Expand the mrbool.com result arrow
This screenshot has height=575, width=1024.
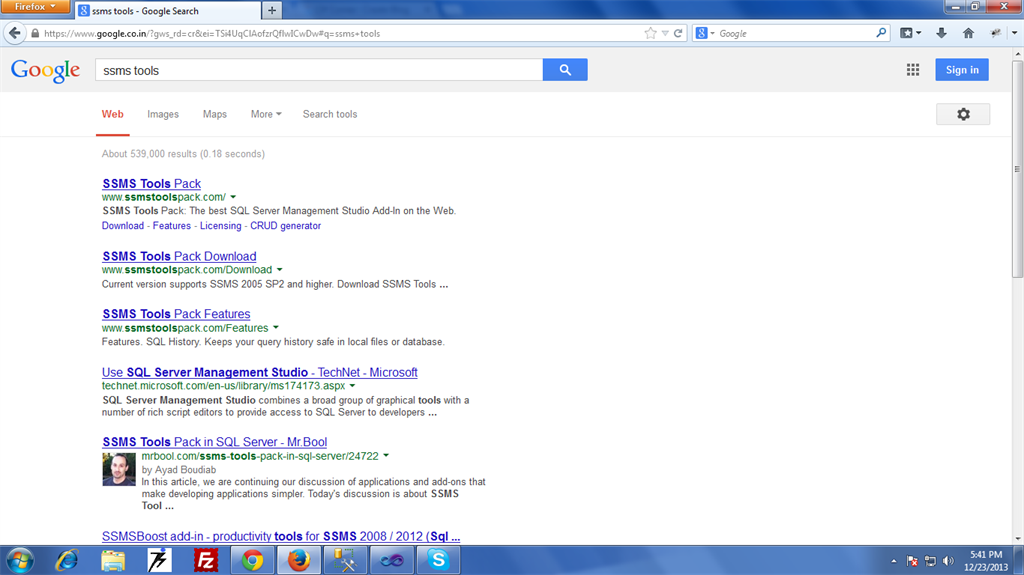coord(386,456)
